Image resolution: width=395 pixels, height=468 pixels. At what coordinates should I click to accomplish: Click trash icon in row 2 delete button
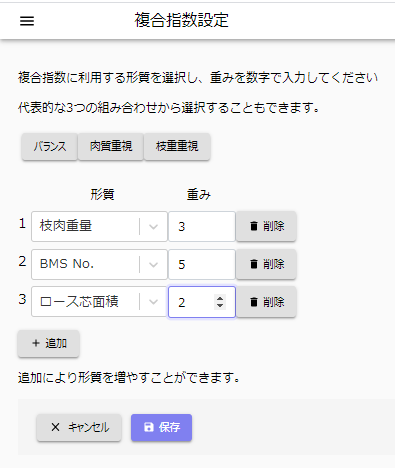point(254,264)
